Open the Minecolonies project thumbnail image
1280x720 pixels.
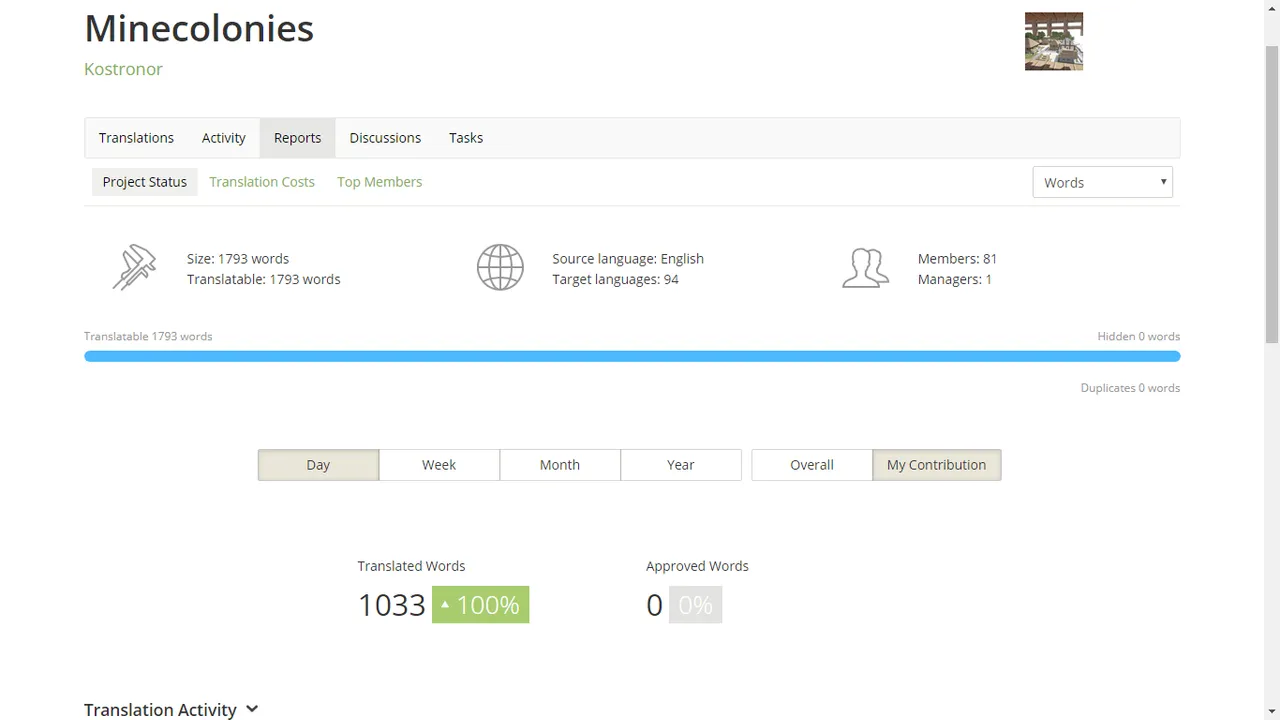point(1054,41)
